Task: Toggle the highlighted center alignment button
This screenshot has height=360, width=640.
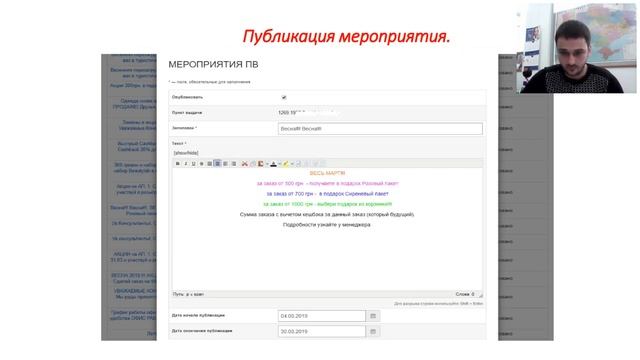Action: (x=217, y=164)
